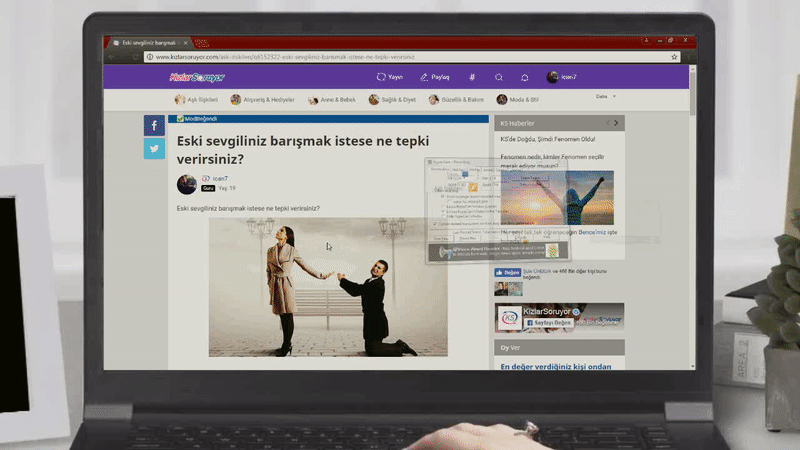Click the Oy Ver panel header
Viewport: 800px width, 450px height.
(559, 347)
